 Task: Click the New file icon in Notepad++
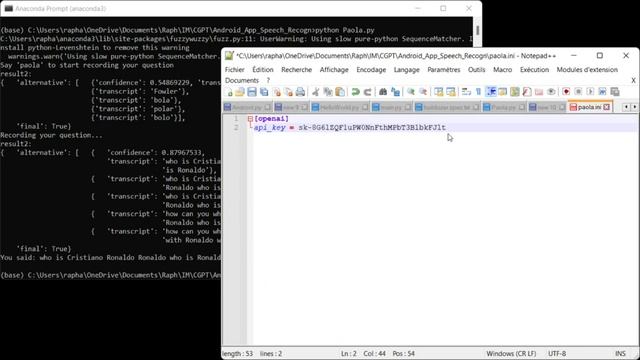(228, 92)
